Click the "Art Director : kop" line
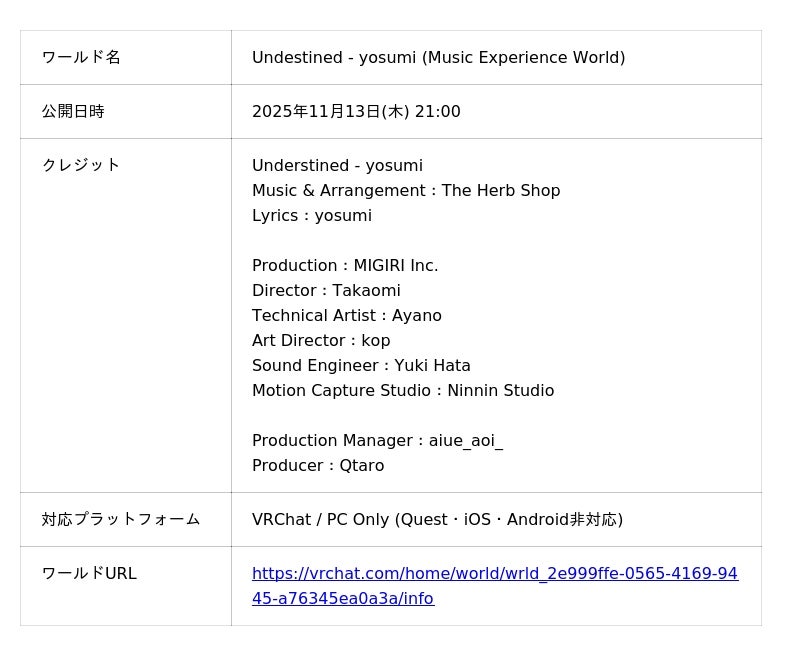This screenshot has width=800, height=656. tap(321, 340)
